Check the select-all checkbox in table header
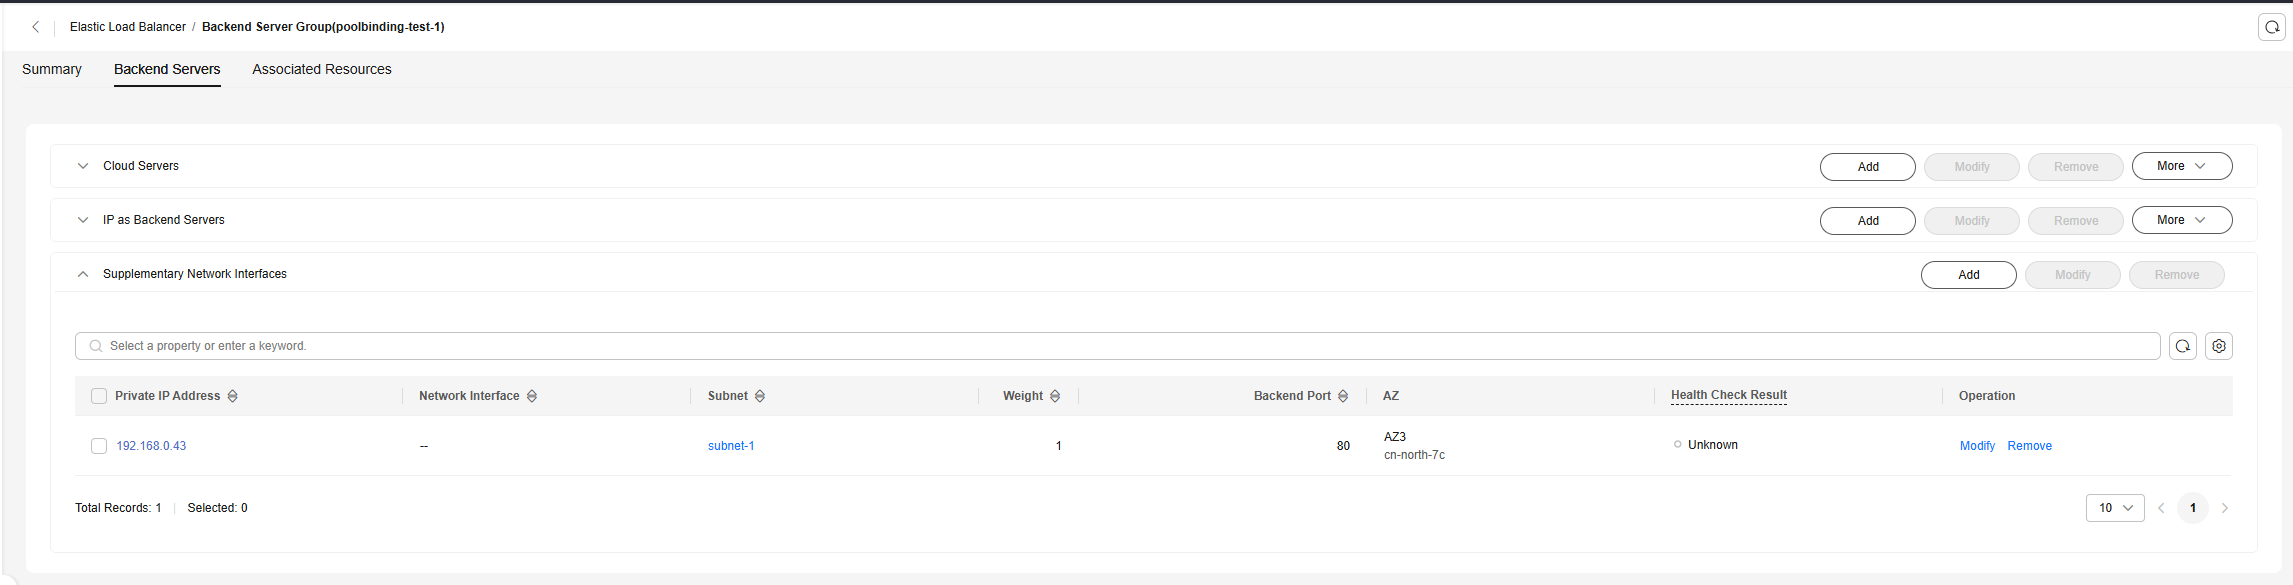This screenshot has width=2293, height=585. tap(99, 396)
